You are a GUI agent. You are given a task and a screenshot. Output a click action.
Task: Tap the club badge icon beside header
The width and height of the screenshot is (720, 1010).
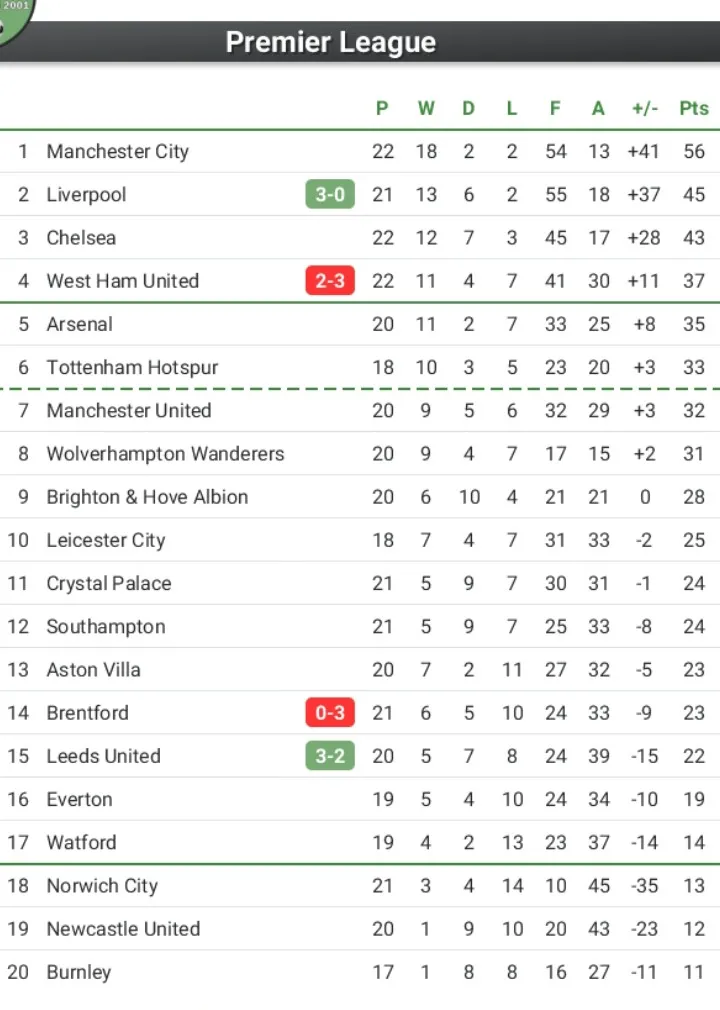14,19
